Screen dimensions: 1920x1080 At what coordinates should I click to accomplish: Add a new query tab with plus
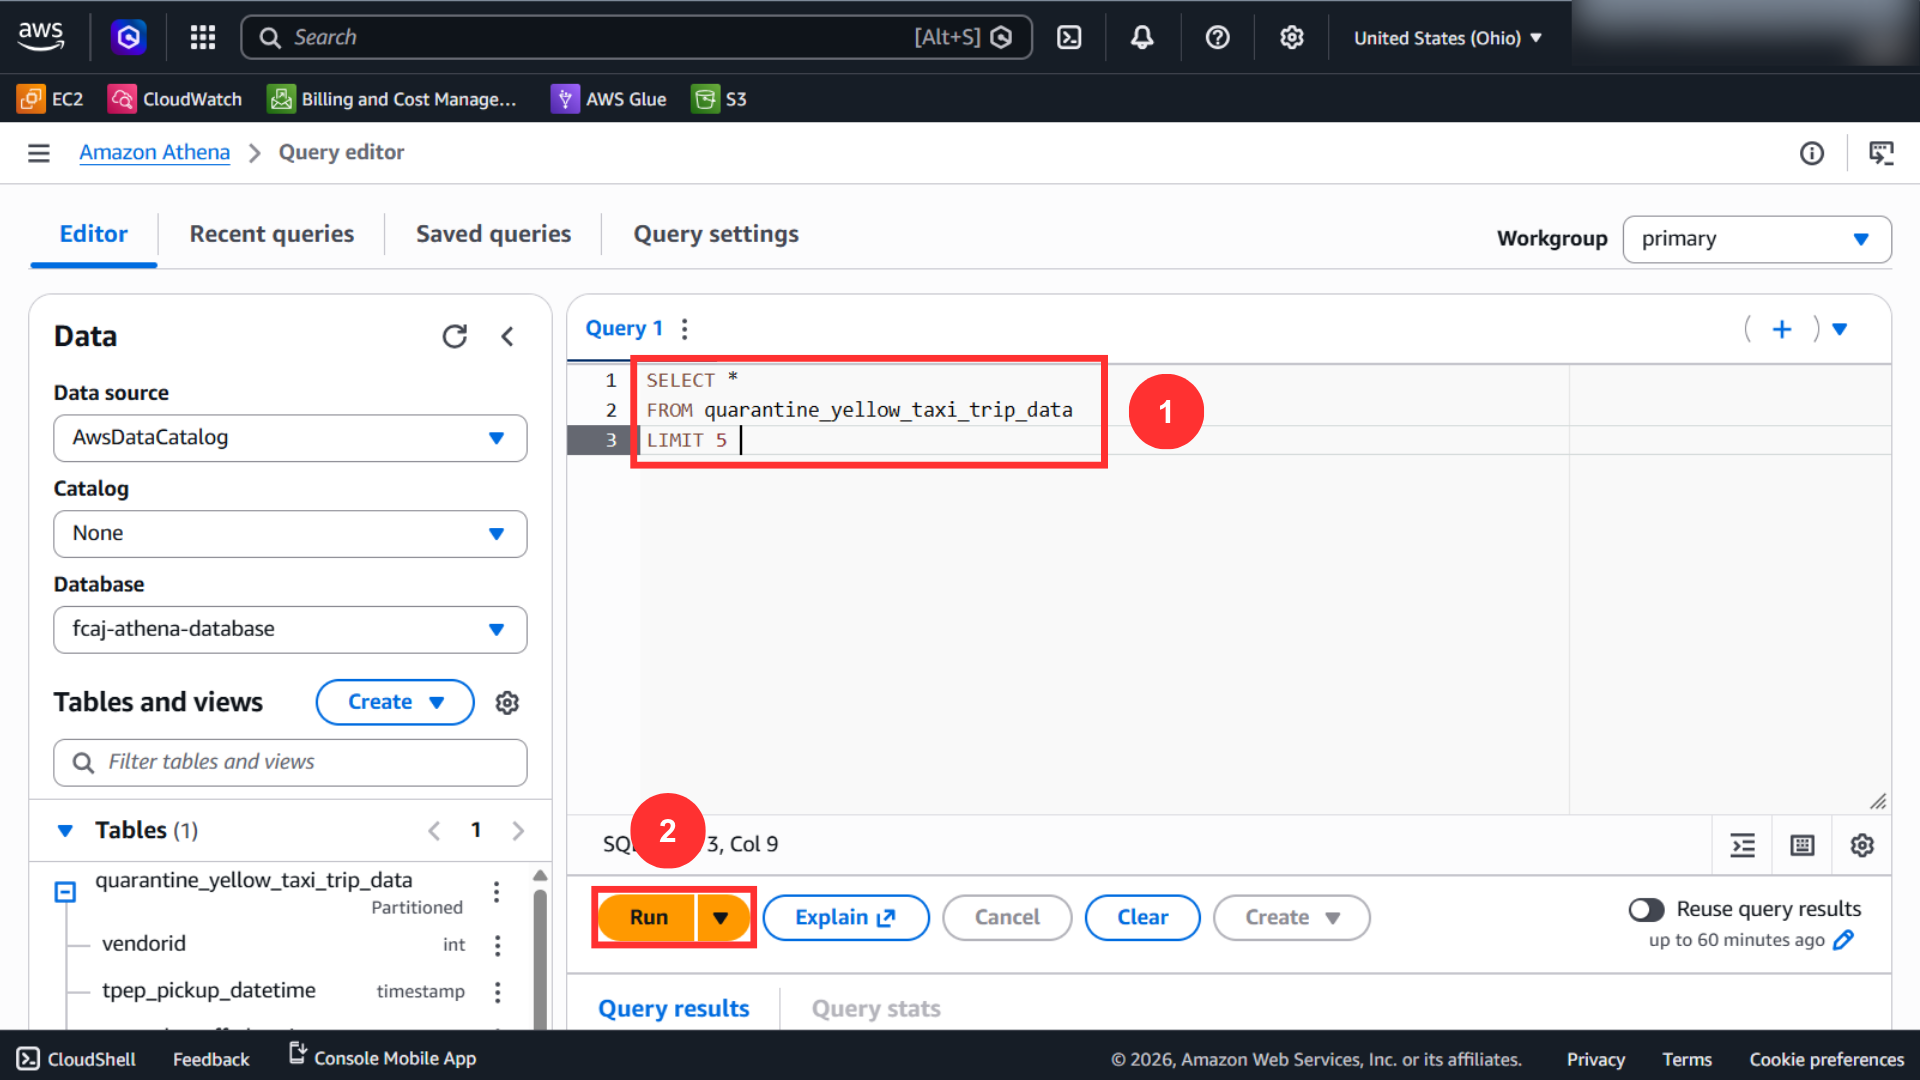pos(1782,329)
